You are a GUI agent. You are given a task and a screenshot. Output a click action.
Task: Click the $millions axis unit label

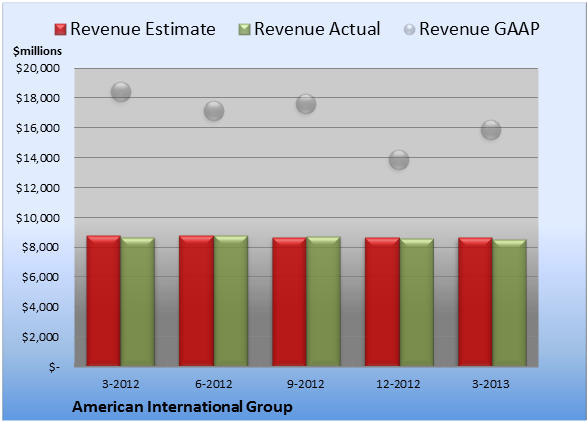pos(38,51)
